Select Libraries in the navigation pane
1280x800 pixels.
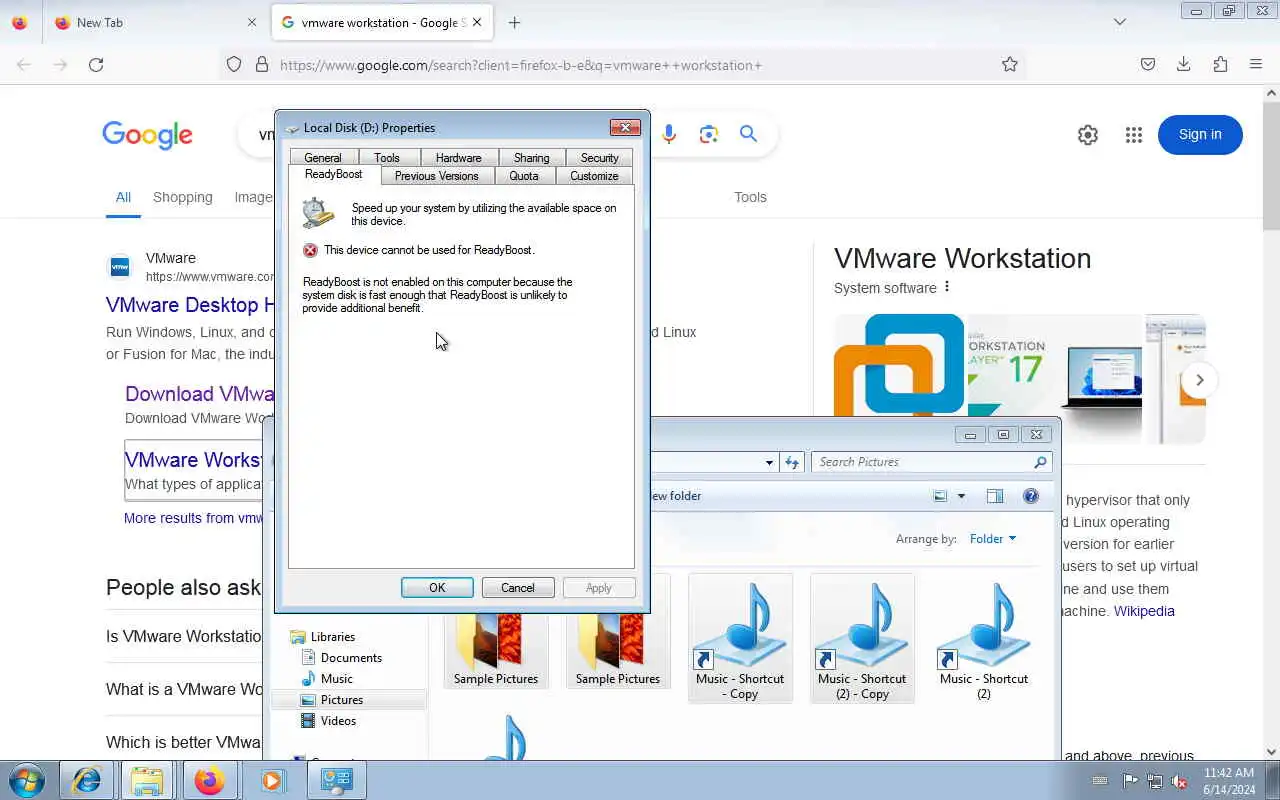point(332,637)
